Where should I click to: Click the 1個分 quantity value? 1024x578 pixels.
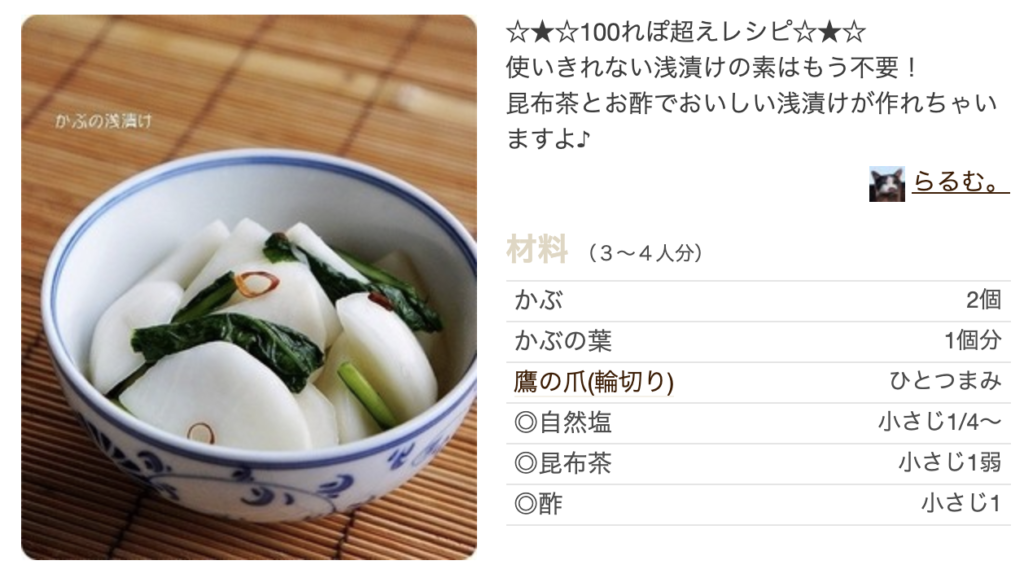(972, 340)
